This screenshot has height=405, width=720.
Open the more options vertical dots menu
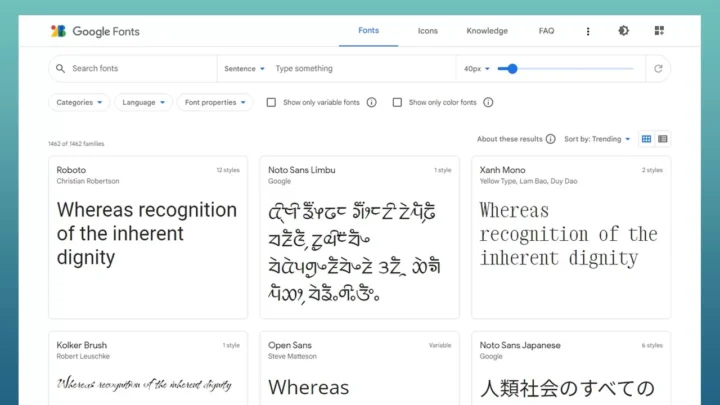[x=588, y=31]
